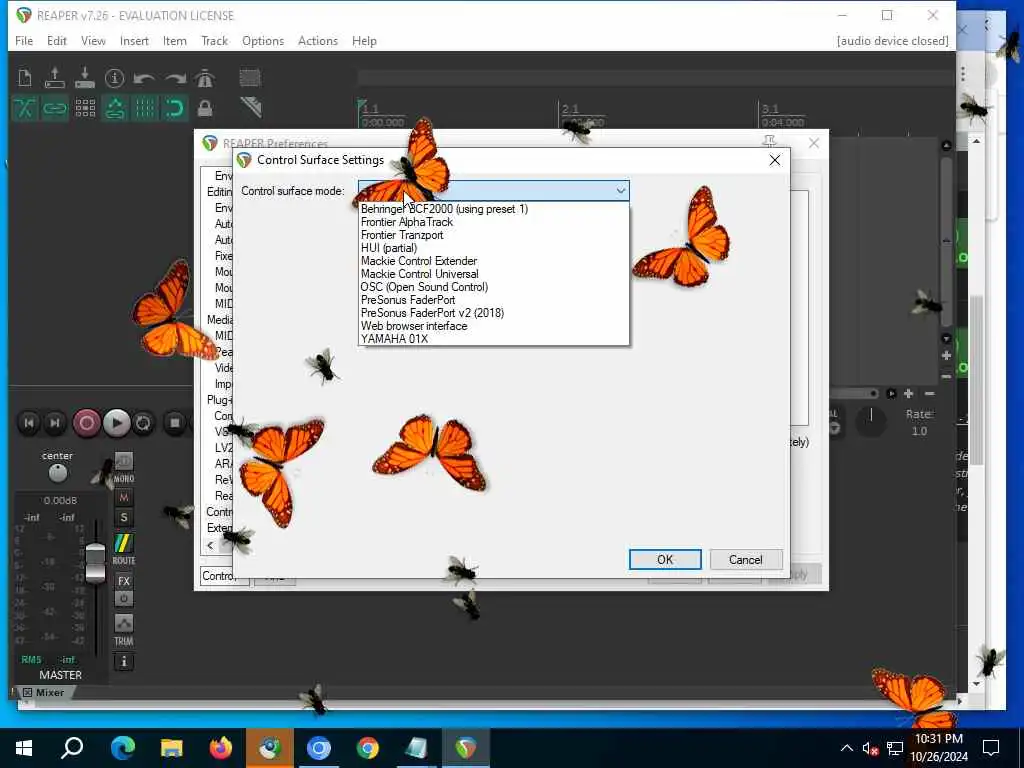Click the Undo arrow icon

144,78
